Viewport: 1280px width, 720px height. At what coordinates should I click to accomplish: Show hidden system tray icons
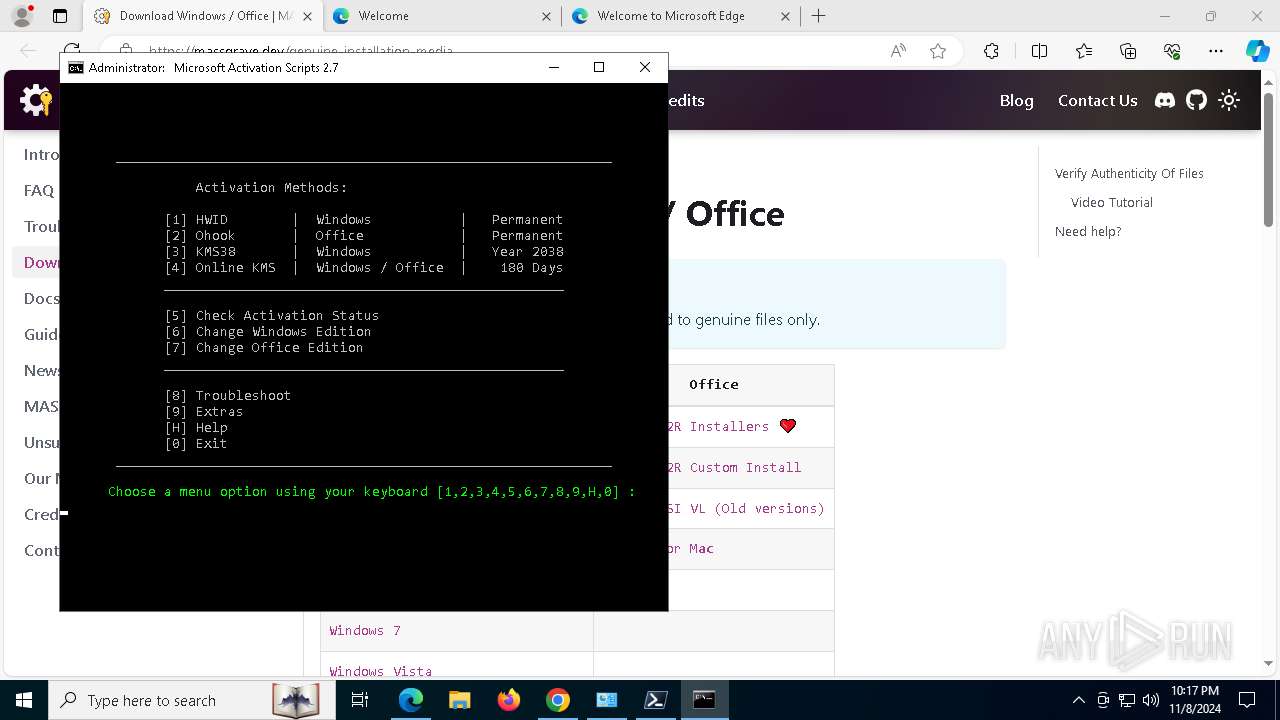click(1078, 700)
